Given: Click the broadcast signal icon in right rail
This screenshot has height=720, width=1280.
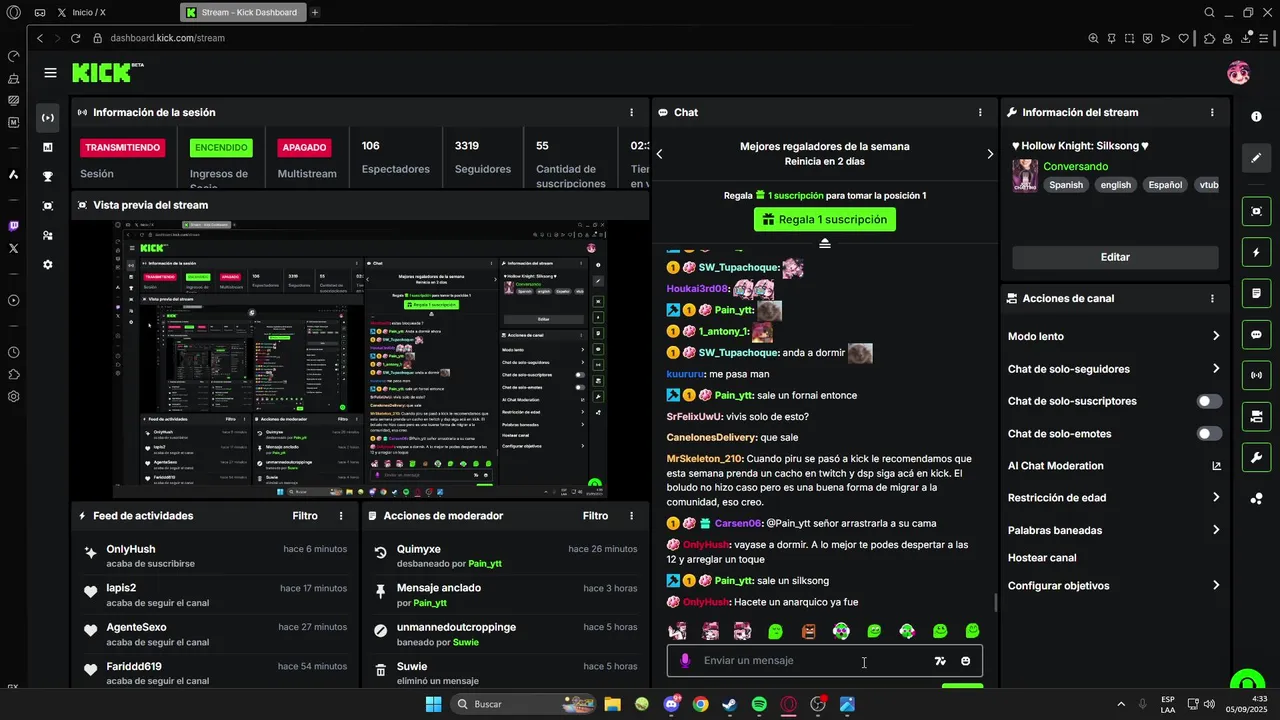Looking at the screenshot, I should (x=1256, y=376).
